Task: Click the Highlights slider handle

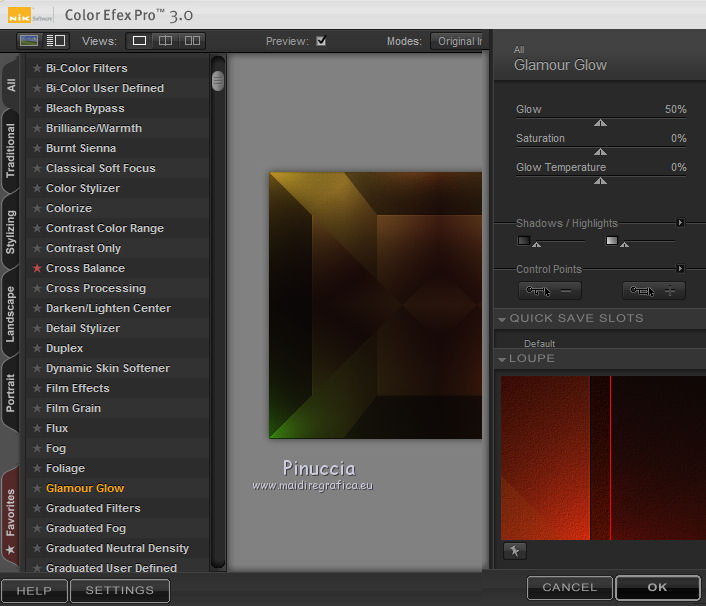Action: (625, 244)
